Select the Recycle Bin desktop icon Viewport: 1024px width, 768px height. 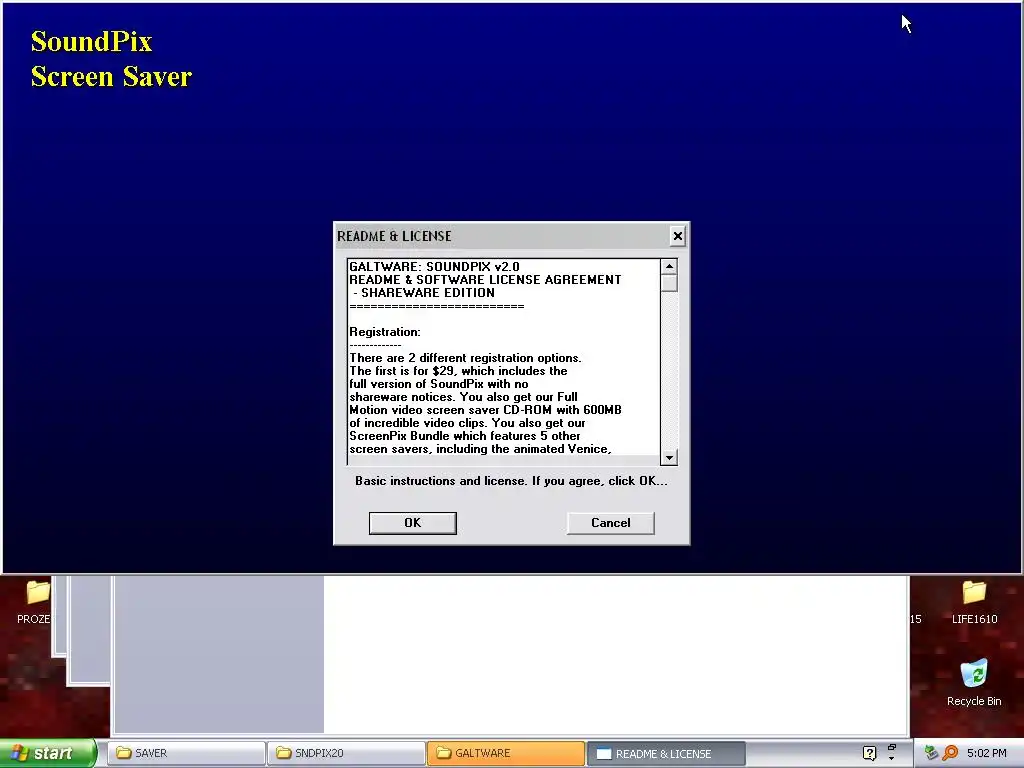coord(974,682)
